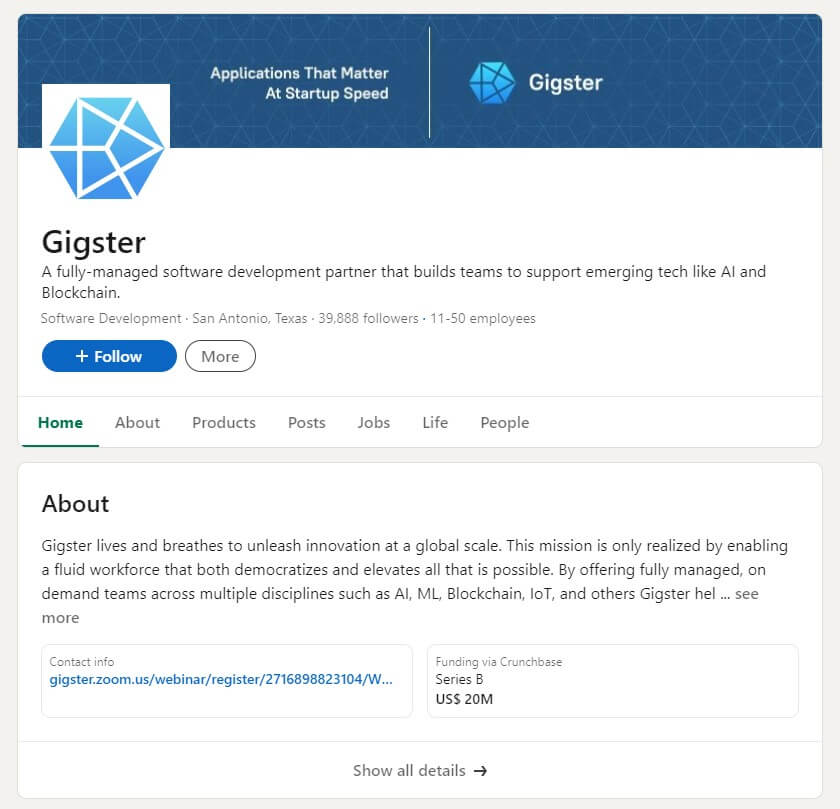Click the Gigster wordmark in the banner
840x809 pixels.
click(x=566, y=83)
